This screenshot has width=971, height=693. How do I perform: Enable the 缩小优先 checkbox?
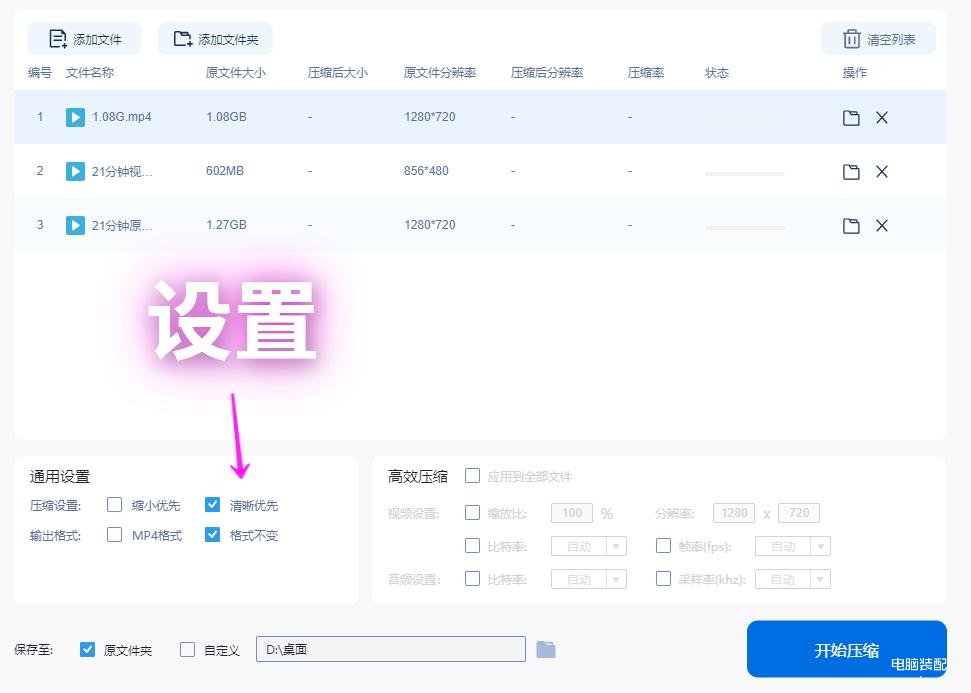115,505
